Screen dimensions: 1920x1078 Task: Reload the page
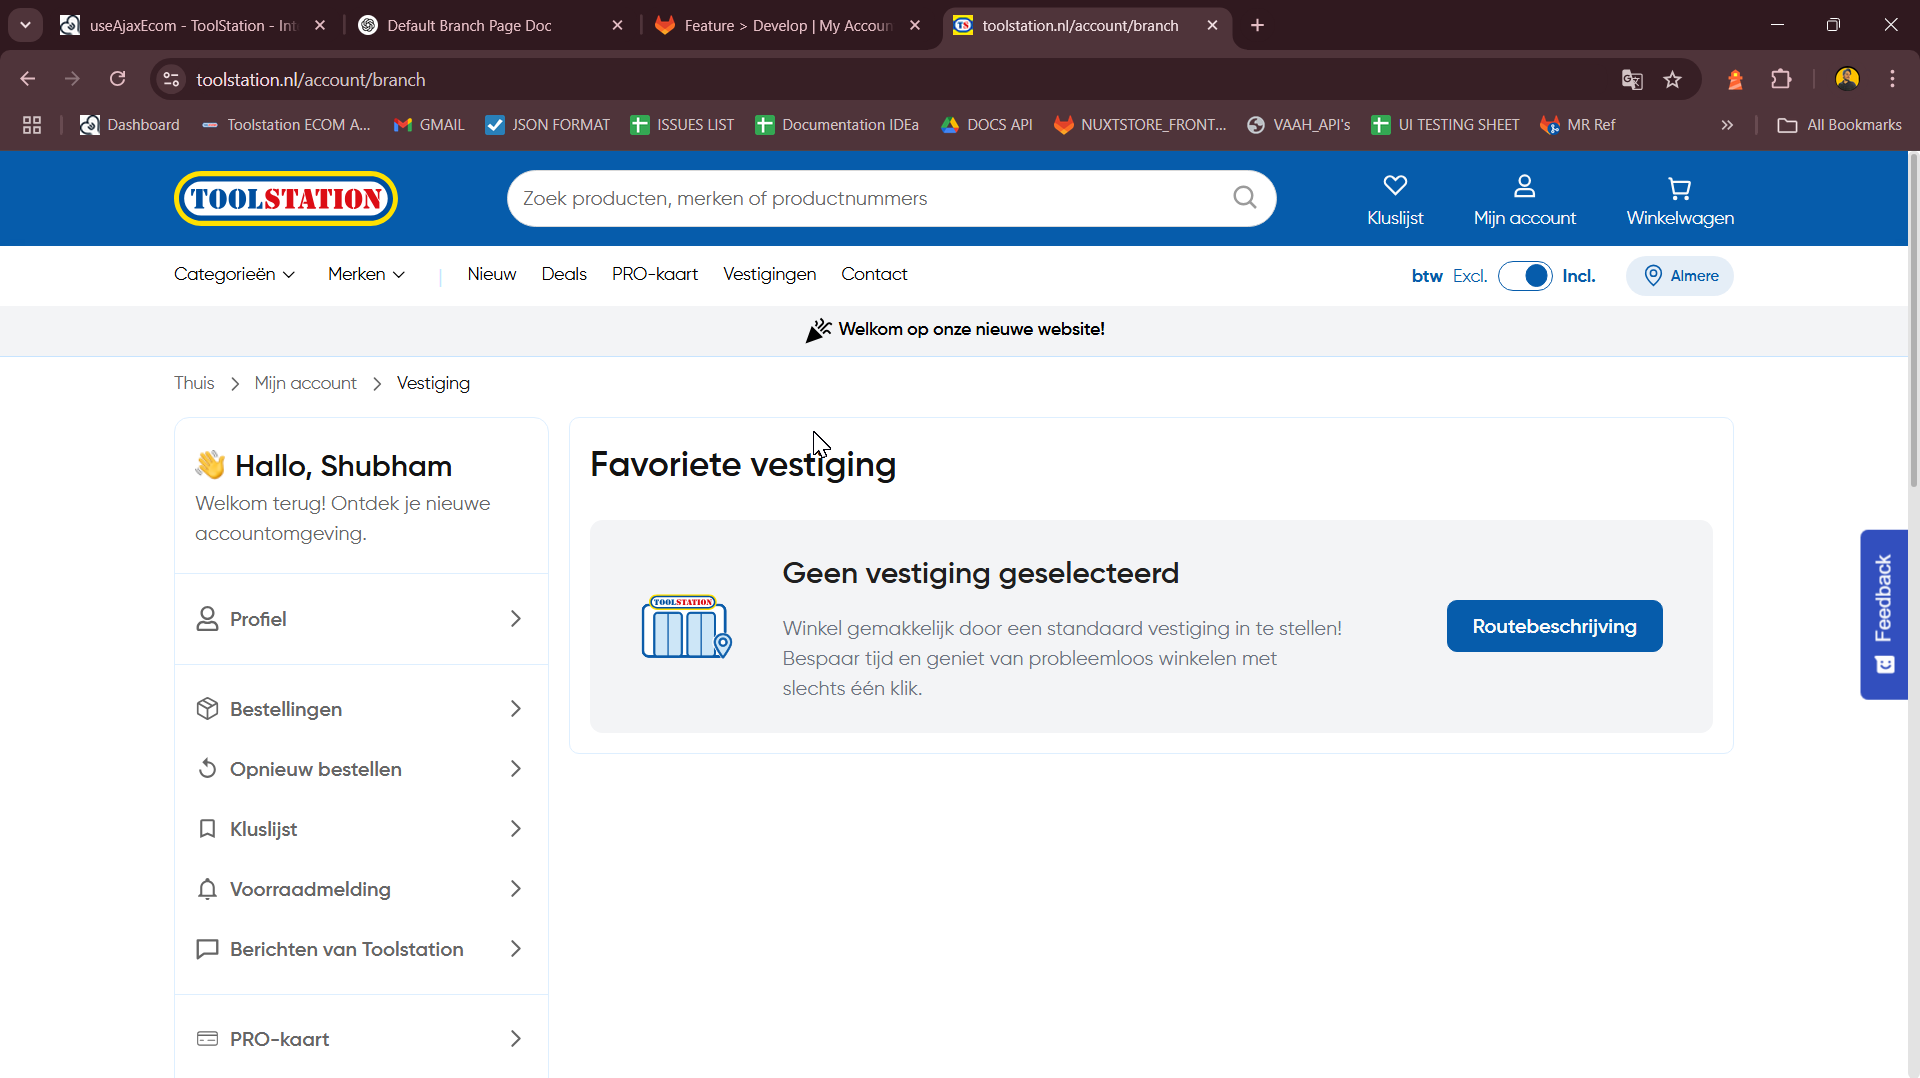coord(117,79)
